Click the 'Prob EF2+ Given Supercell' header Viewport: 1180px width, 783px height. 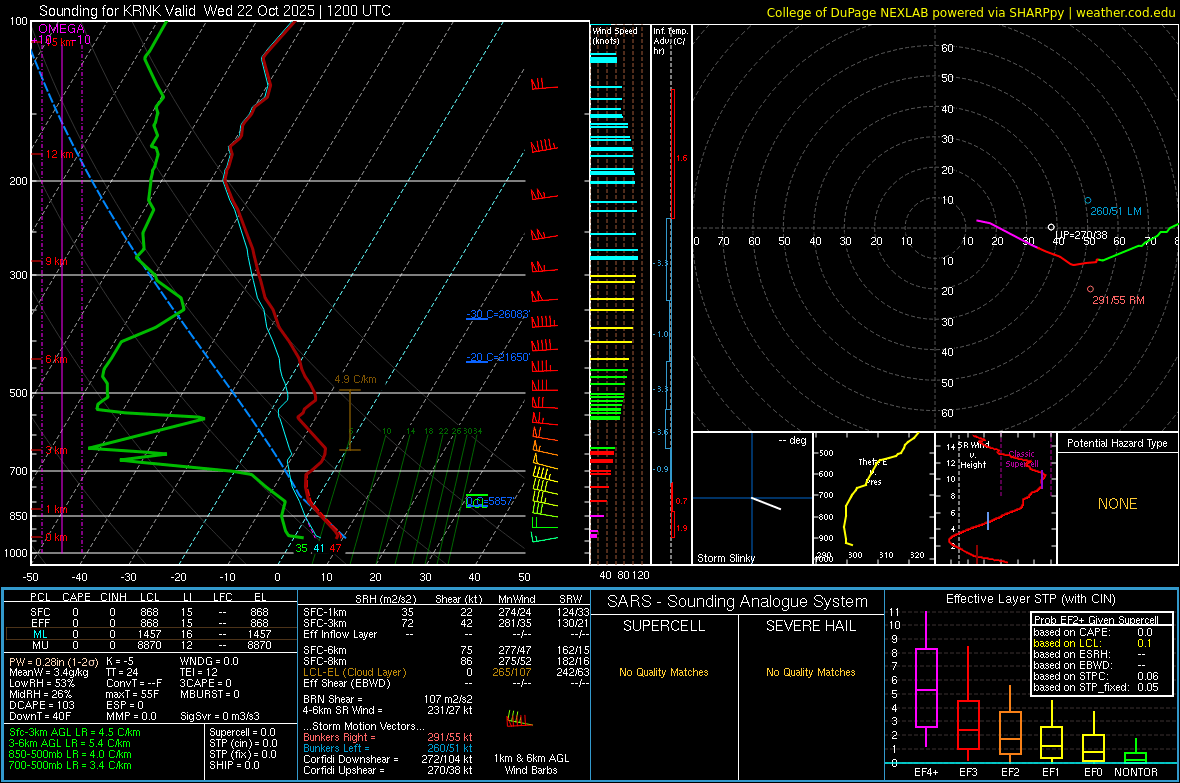pyautogui.click(x=1096, y=620)
